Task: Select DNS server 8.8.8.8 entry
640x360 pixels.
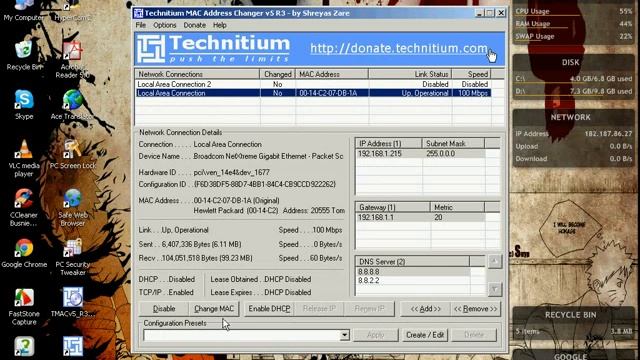Action: tap(369, 271)
